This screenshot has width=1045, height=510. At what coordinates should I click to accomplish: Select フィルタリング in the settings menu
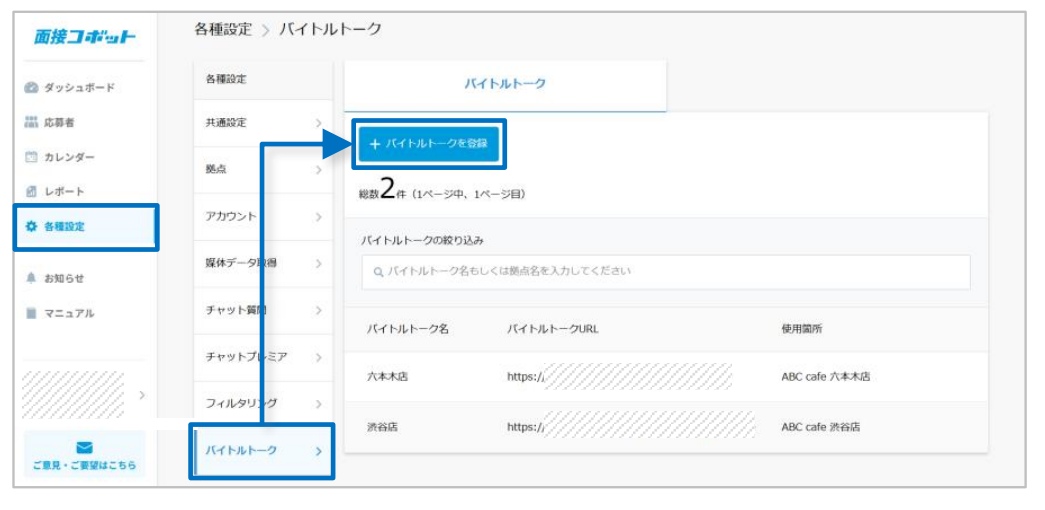pyautogui.click(x=263, y=404)
